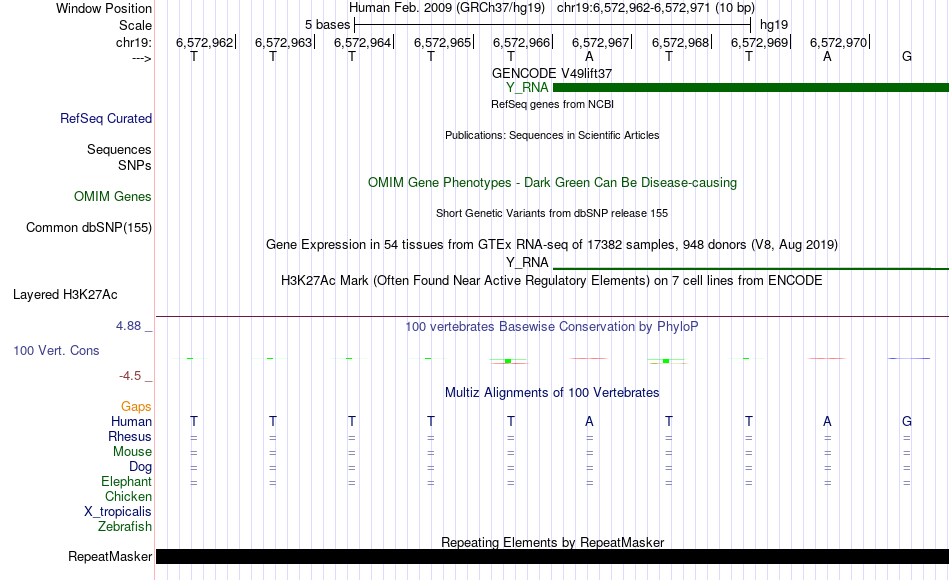Click the RepeatMasker track label
This screenshot has width=950, height=580.
click(x=110, y=556)
